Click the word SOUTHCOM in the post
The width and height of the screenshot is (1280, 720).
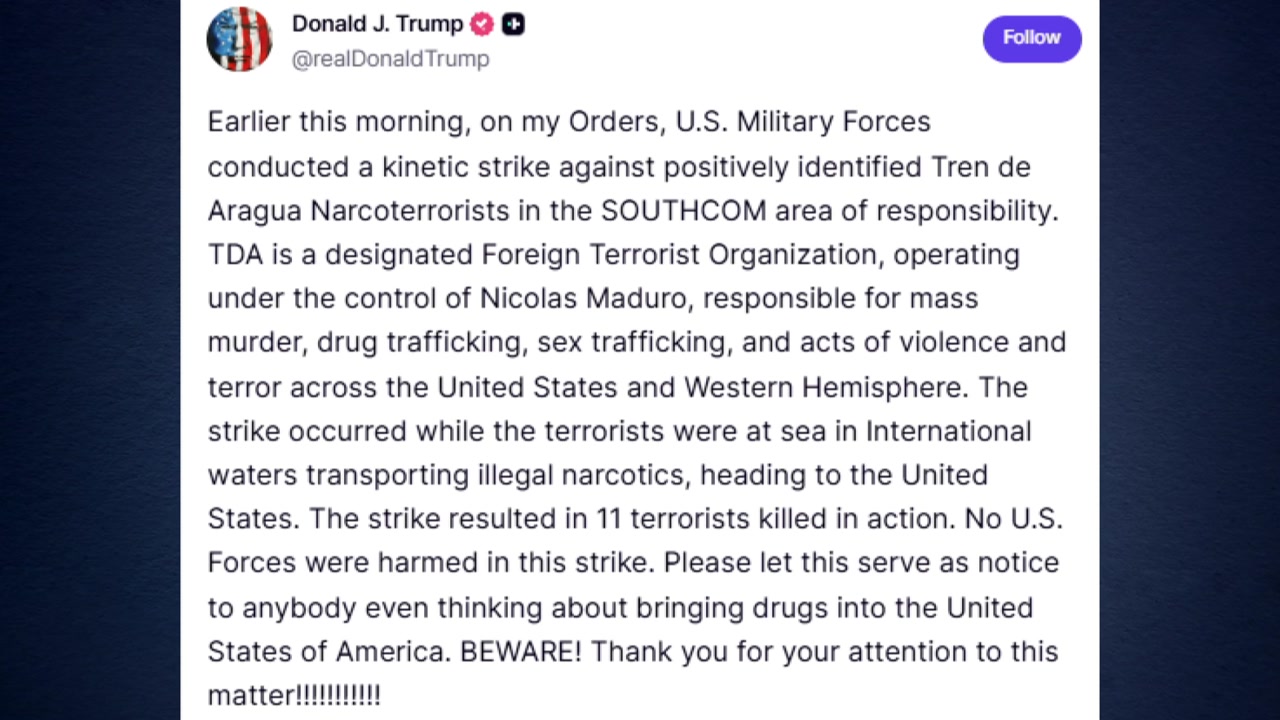coord(683,210)
